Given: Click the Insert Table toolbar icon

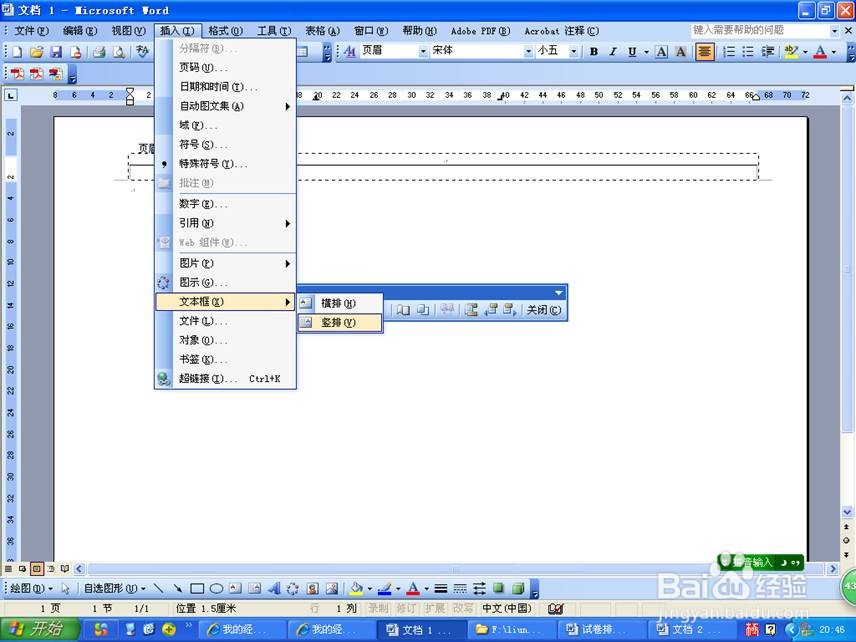Looking at the screenshot, I should [x=302, y=52].
